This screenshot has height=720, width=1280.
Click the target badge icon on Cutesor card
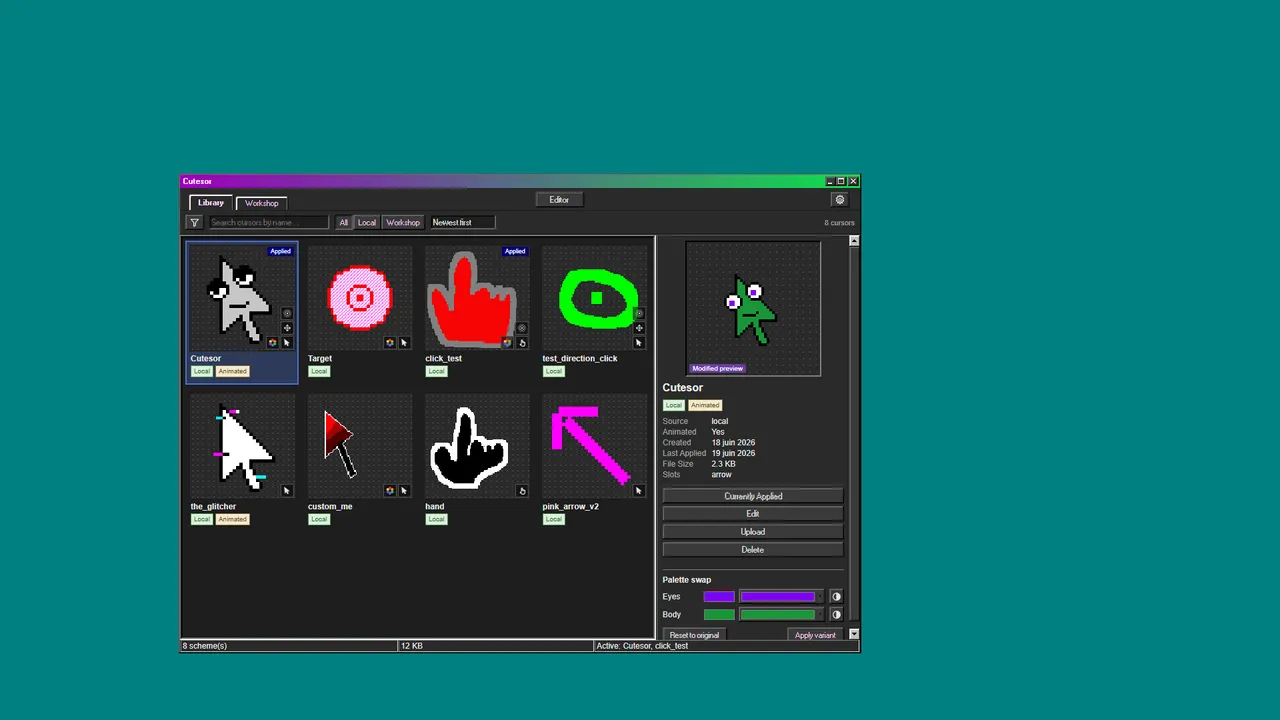point(287,314)
